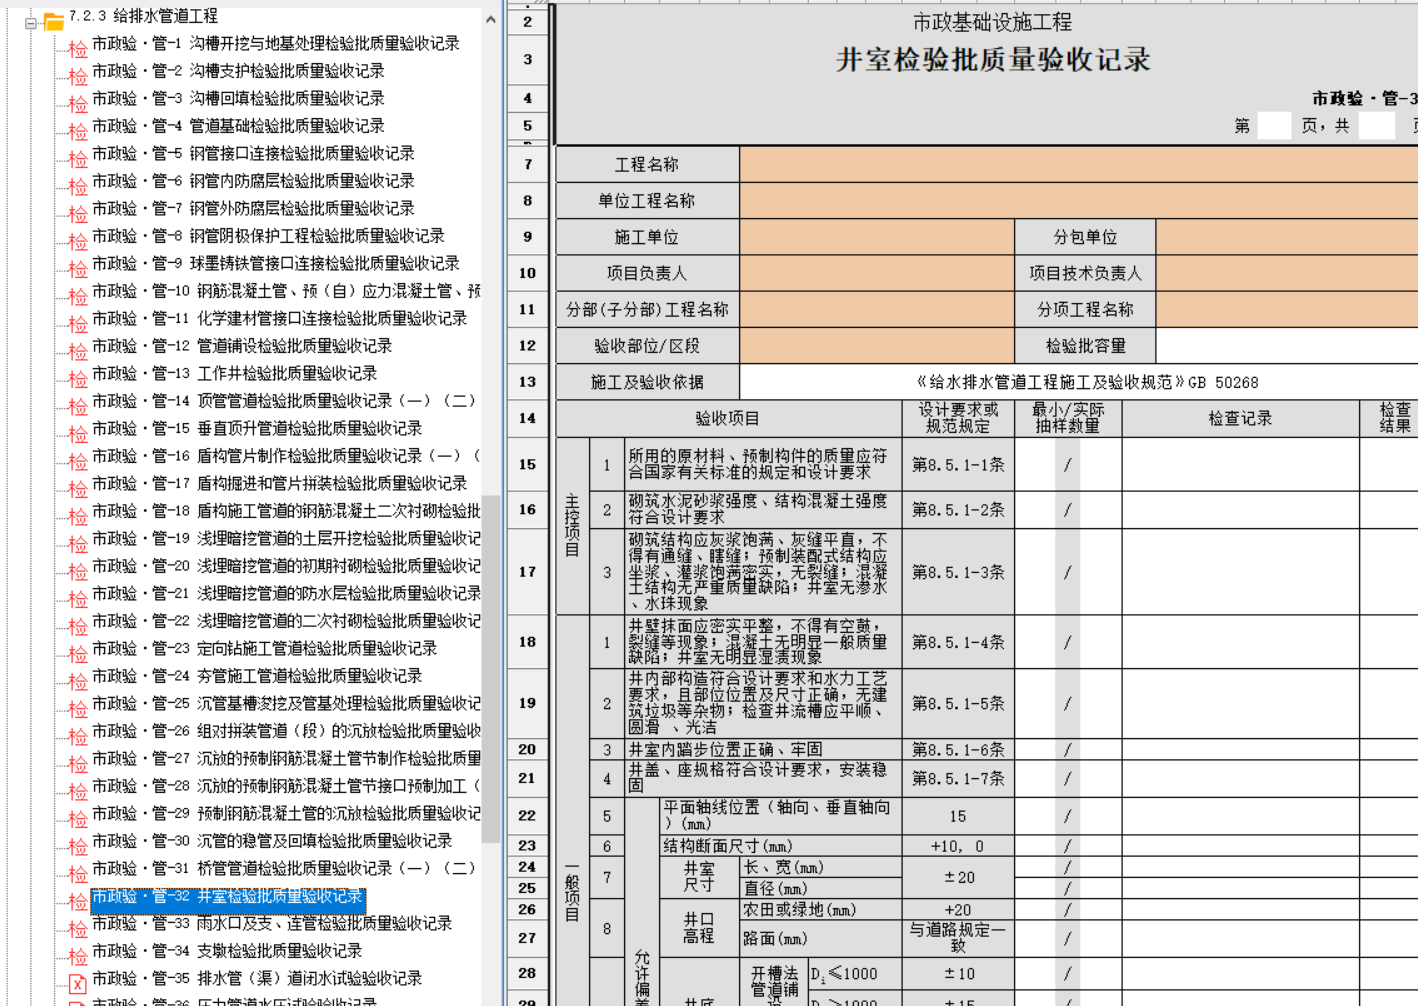Click the 检验批容量 white input cell
Screen dimensions: 1418x1006
pyautogui.click(x=1286, y=346)
